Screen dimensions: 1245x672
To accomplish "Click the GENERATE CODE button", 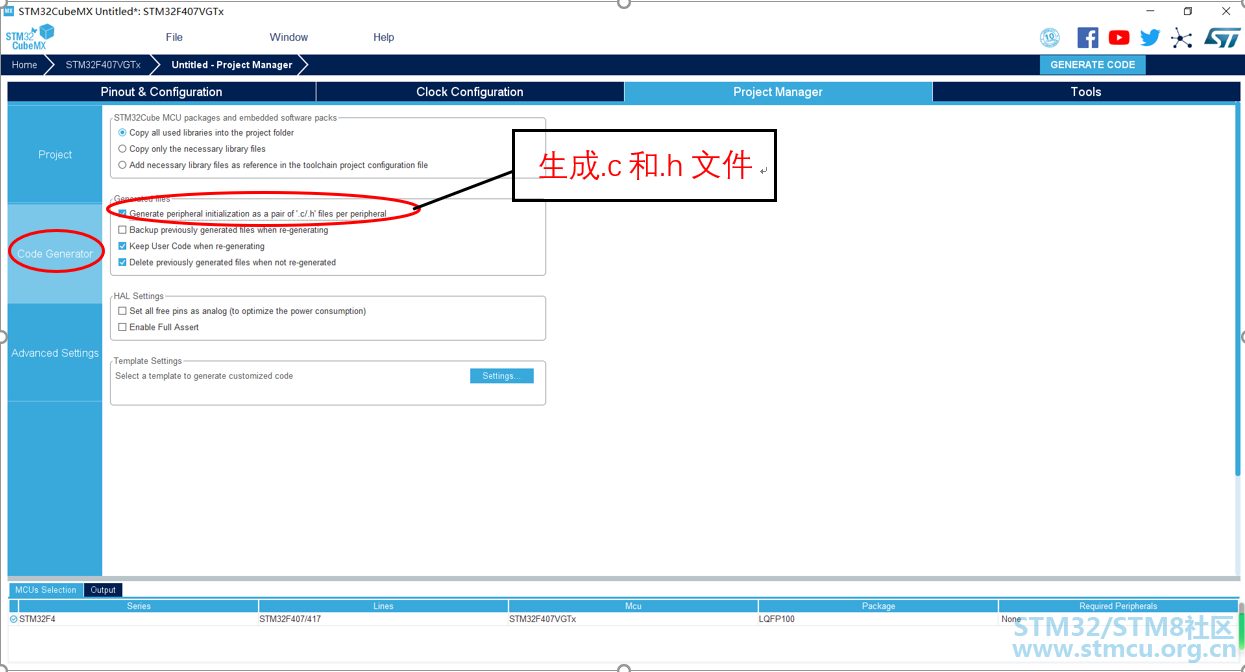I will (1093, 65).
